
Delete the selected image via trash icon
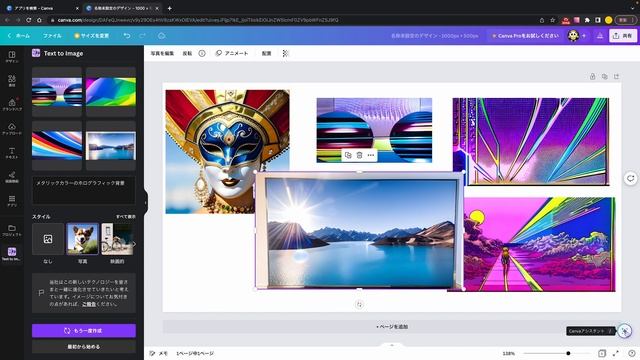pyautogui.click(x=359, y=155)
